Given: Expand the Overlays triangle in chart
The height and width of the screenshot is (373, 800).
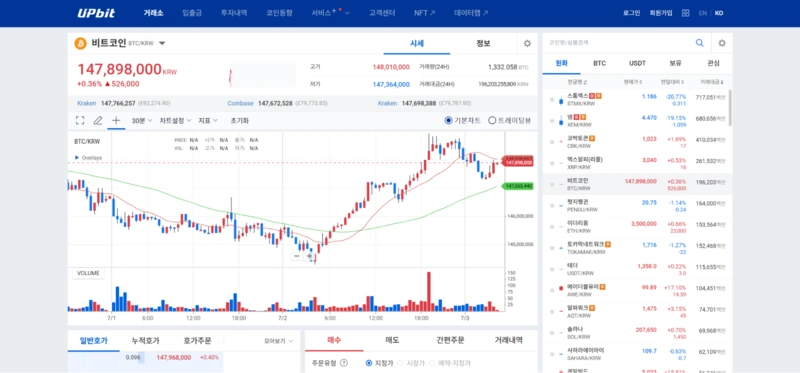Looking at the screenshot, I should click(x=77, y=158).
